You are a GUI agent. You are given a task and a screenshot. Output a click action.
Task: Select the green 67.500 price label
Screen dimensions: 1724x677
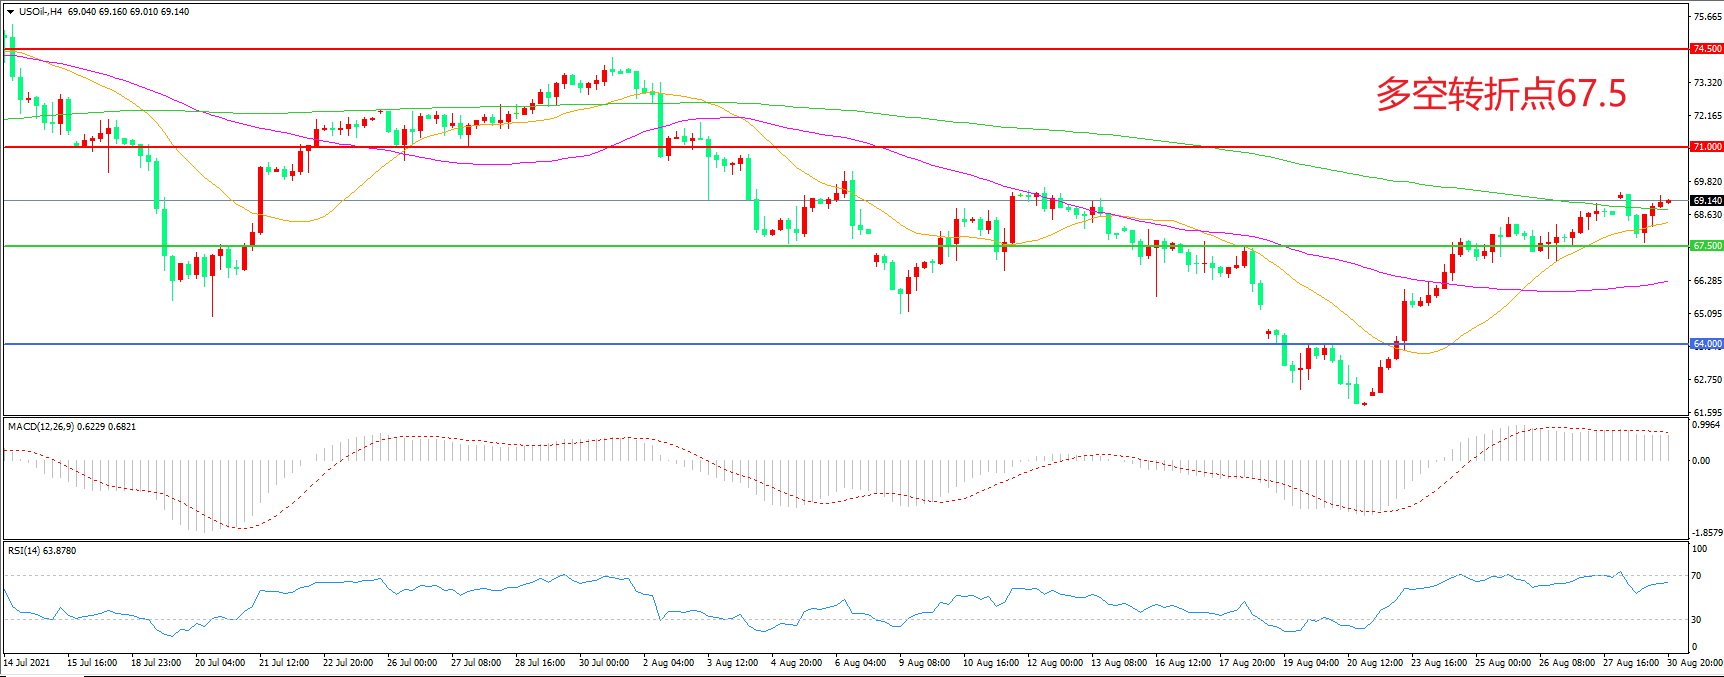click(x=1706, y=246)
